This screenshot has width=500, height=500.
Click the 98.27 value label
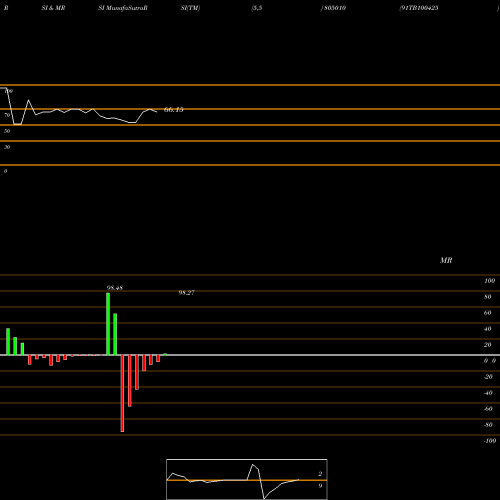pyautogui.click(x=187, y=293)
